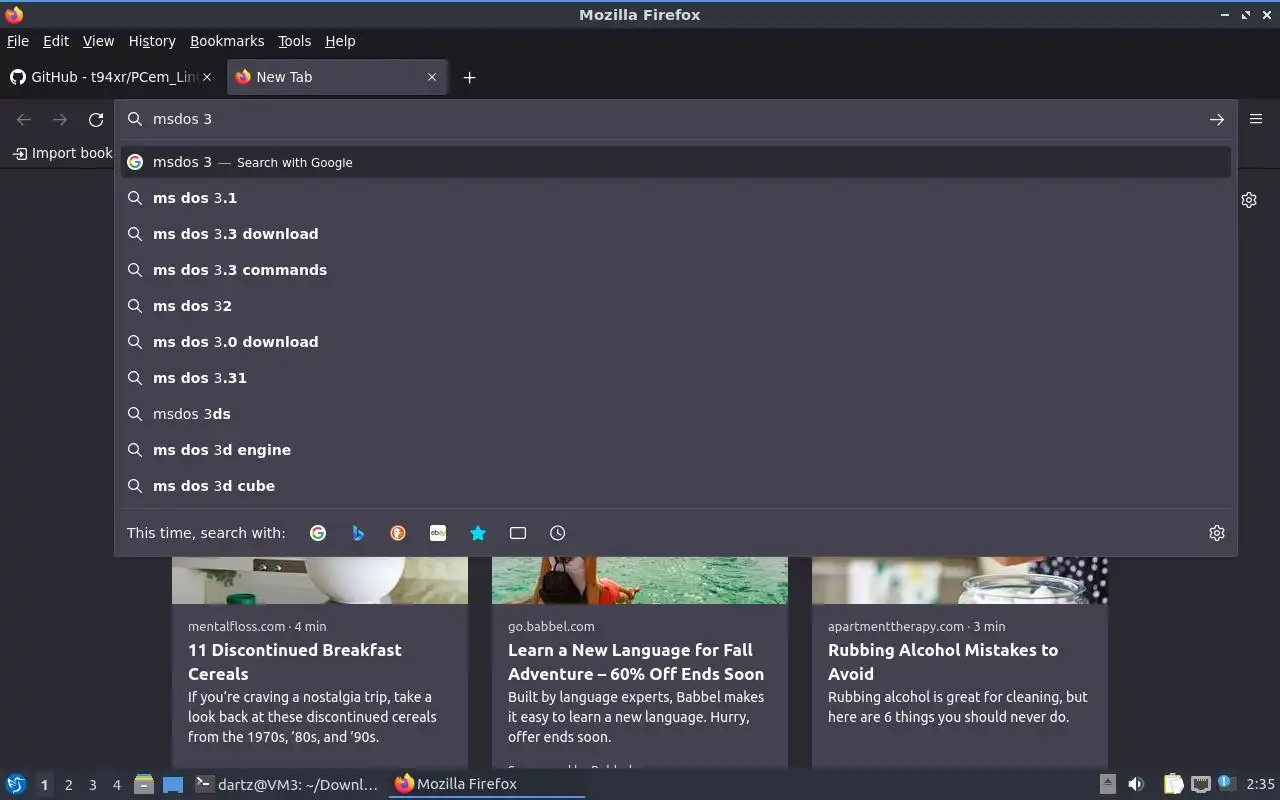This screenshot has width=1280, height=800.
Task: Choose the 'ms dos 3.1' suggestion
Action: 676,198
